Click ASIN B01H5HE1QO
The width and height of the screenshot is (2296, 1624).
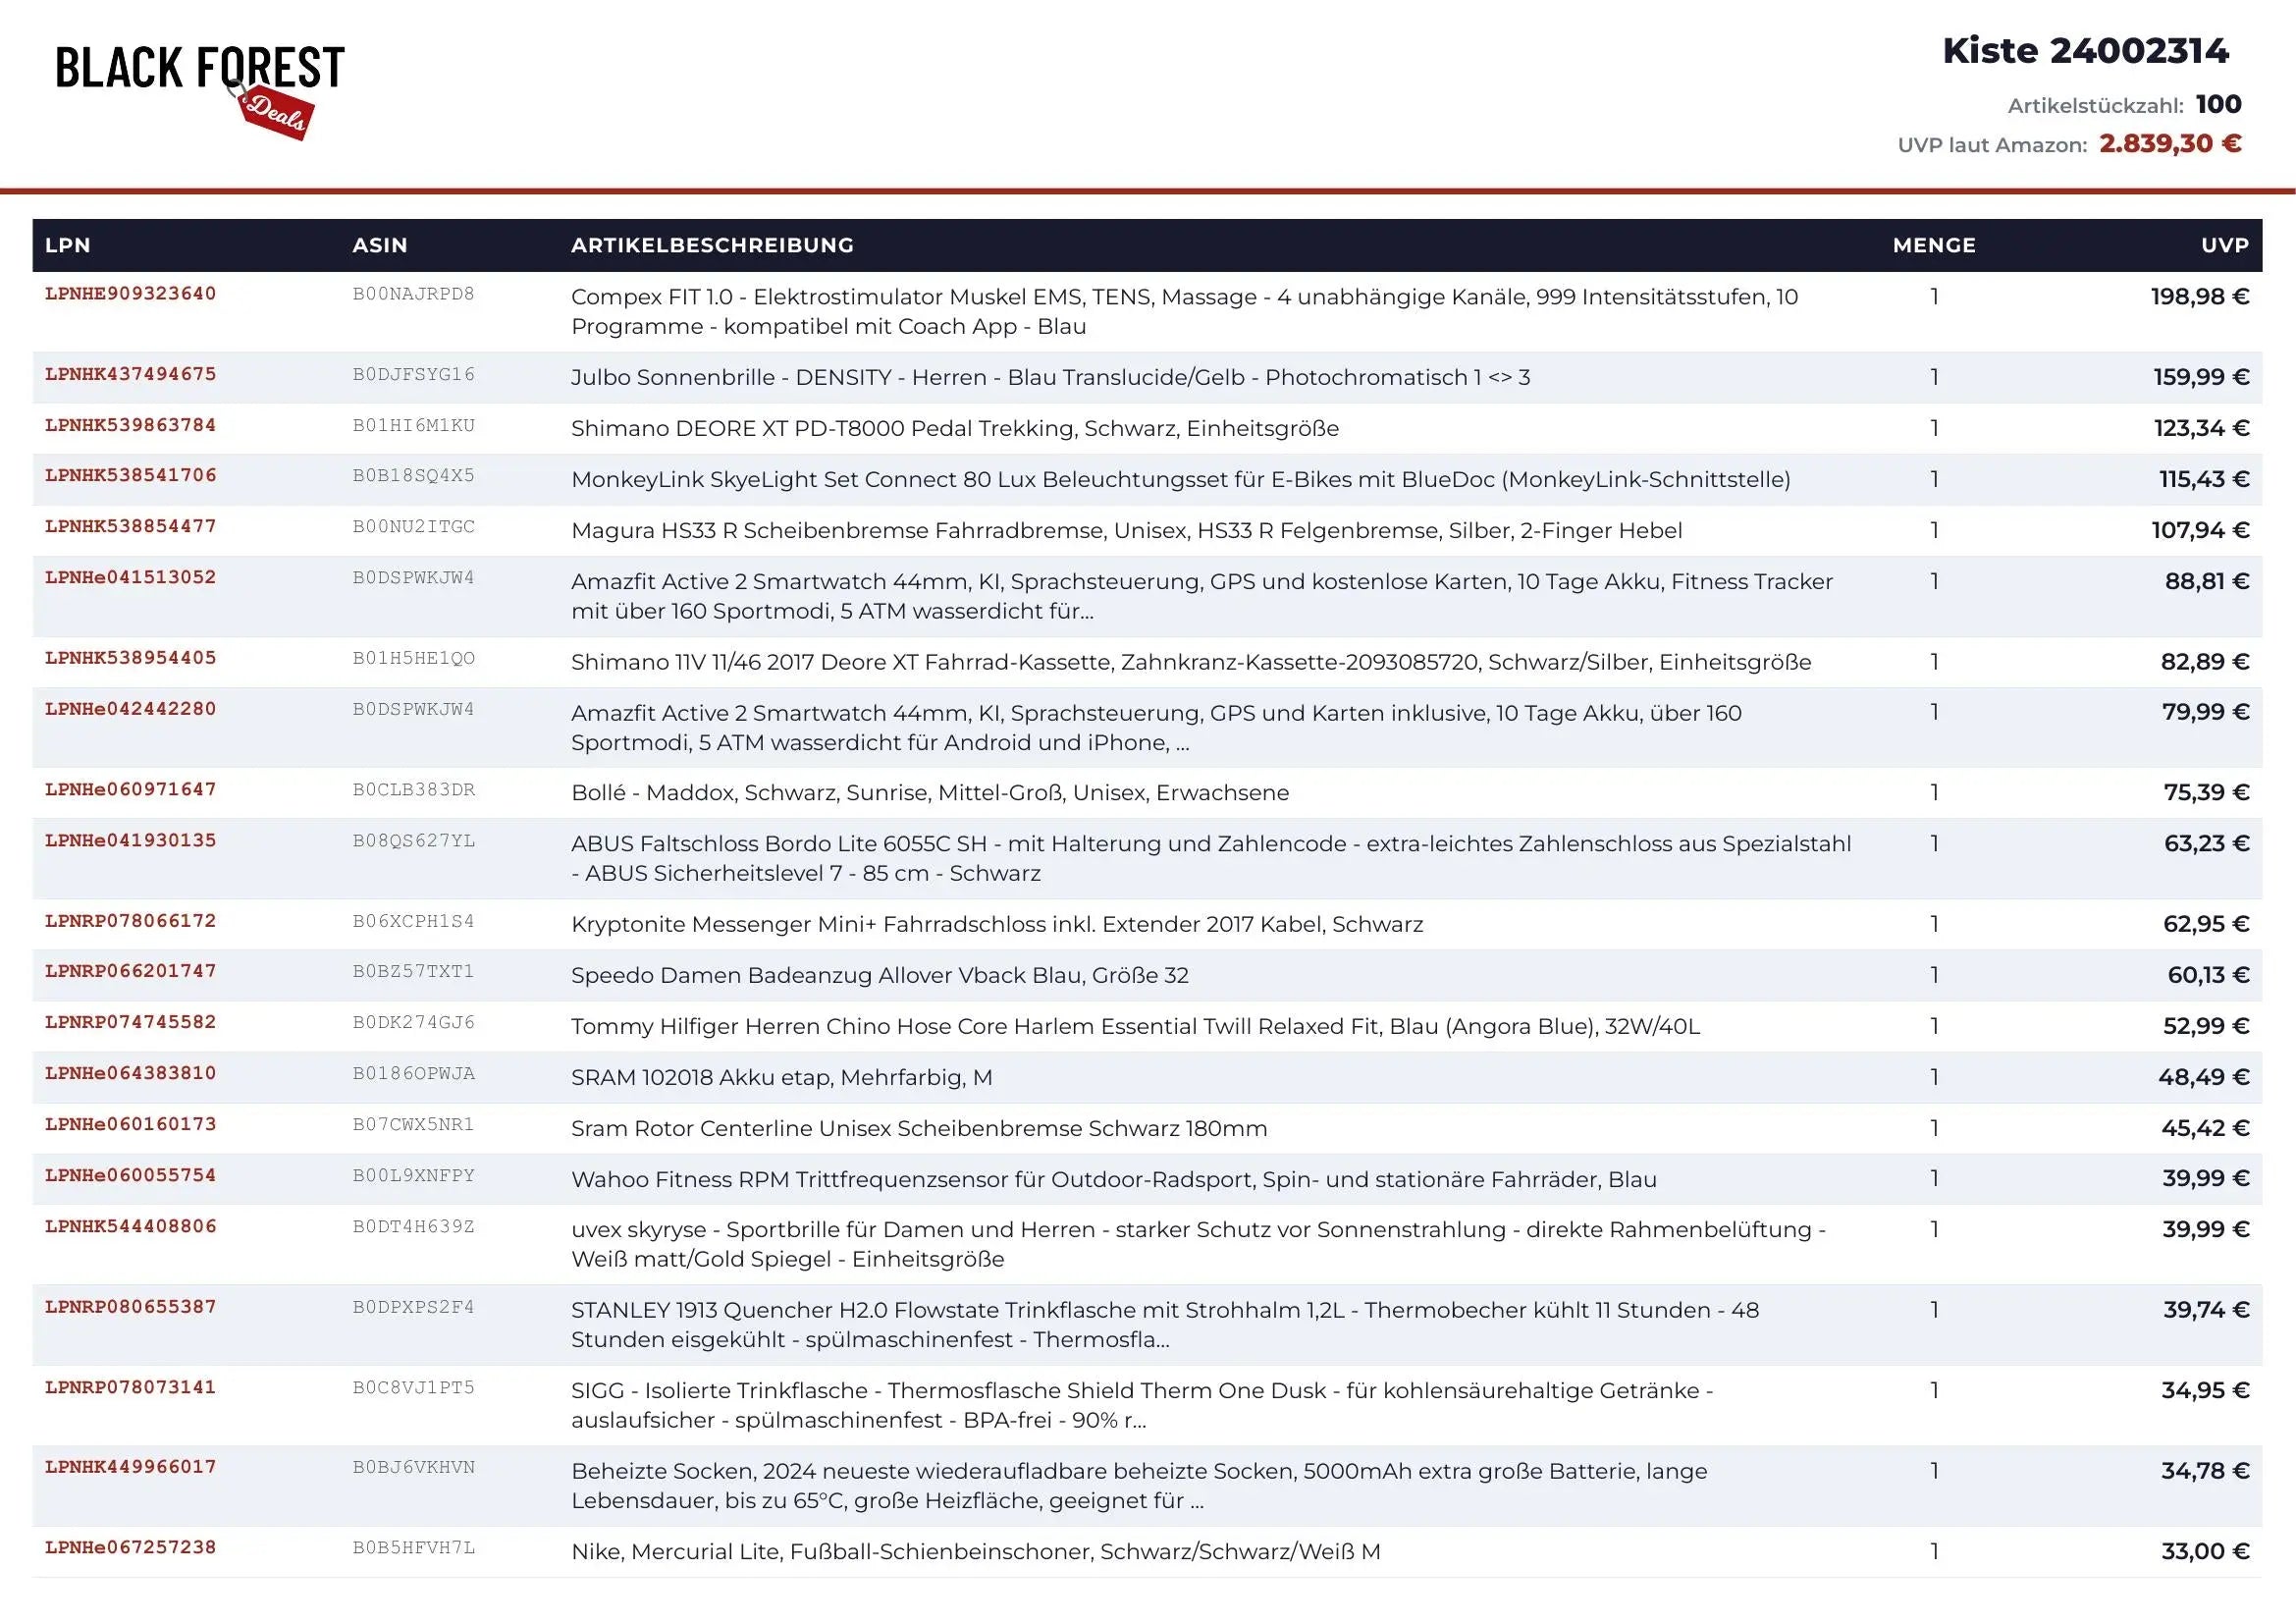tap(414, 660)
